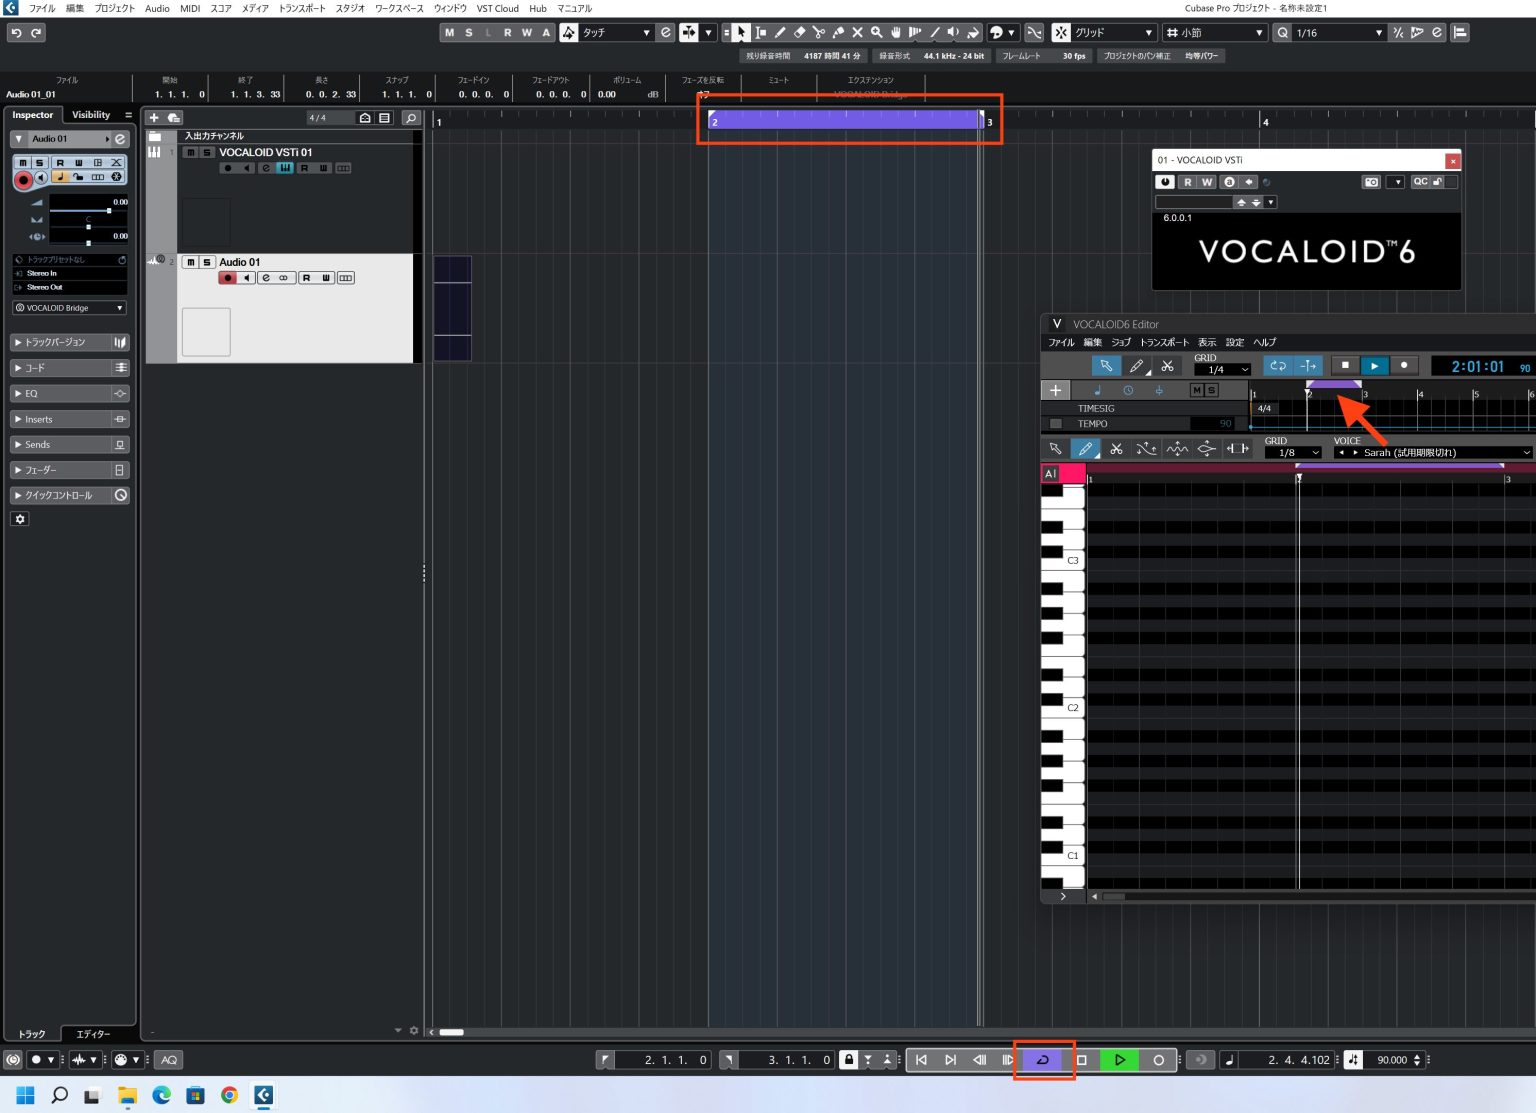Image resolution: width=1536 pixels, height=1113 pixels.
Task: Select the Glue tool in the project toolbar
Action: point(838,33)
